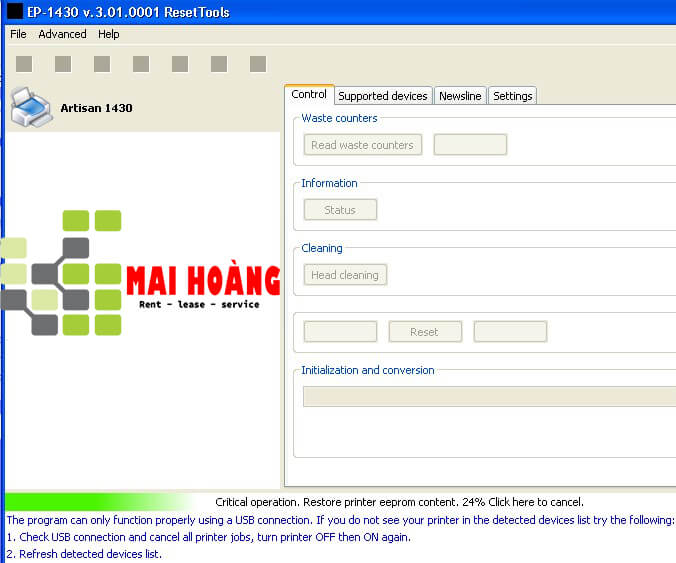676x563 pixels.
Task: Click the application icon in the title bar
Action: (x=15, y=12)
